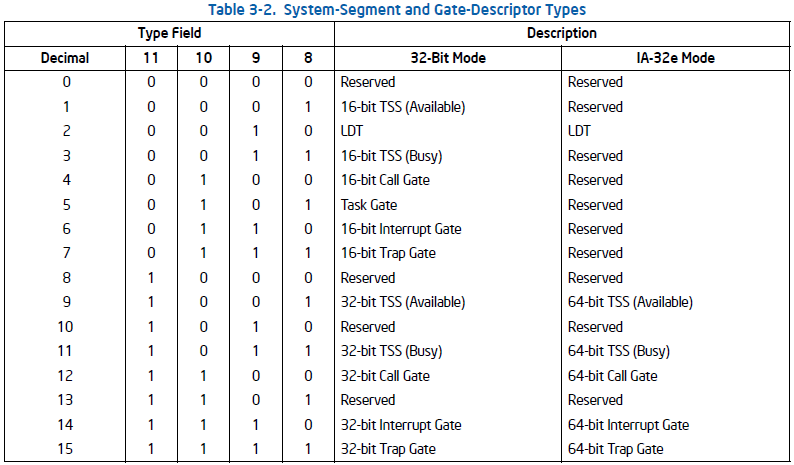Select the 64-bit TSS (Available) cell
Image resolution: width=794 pixels, height=465 pixels.
(x=630, y=302)
